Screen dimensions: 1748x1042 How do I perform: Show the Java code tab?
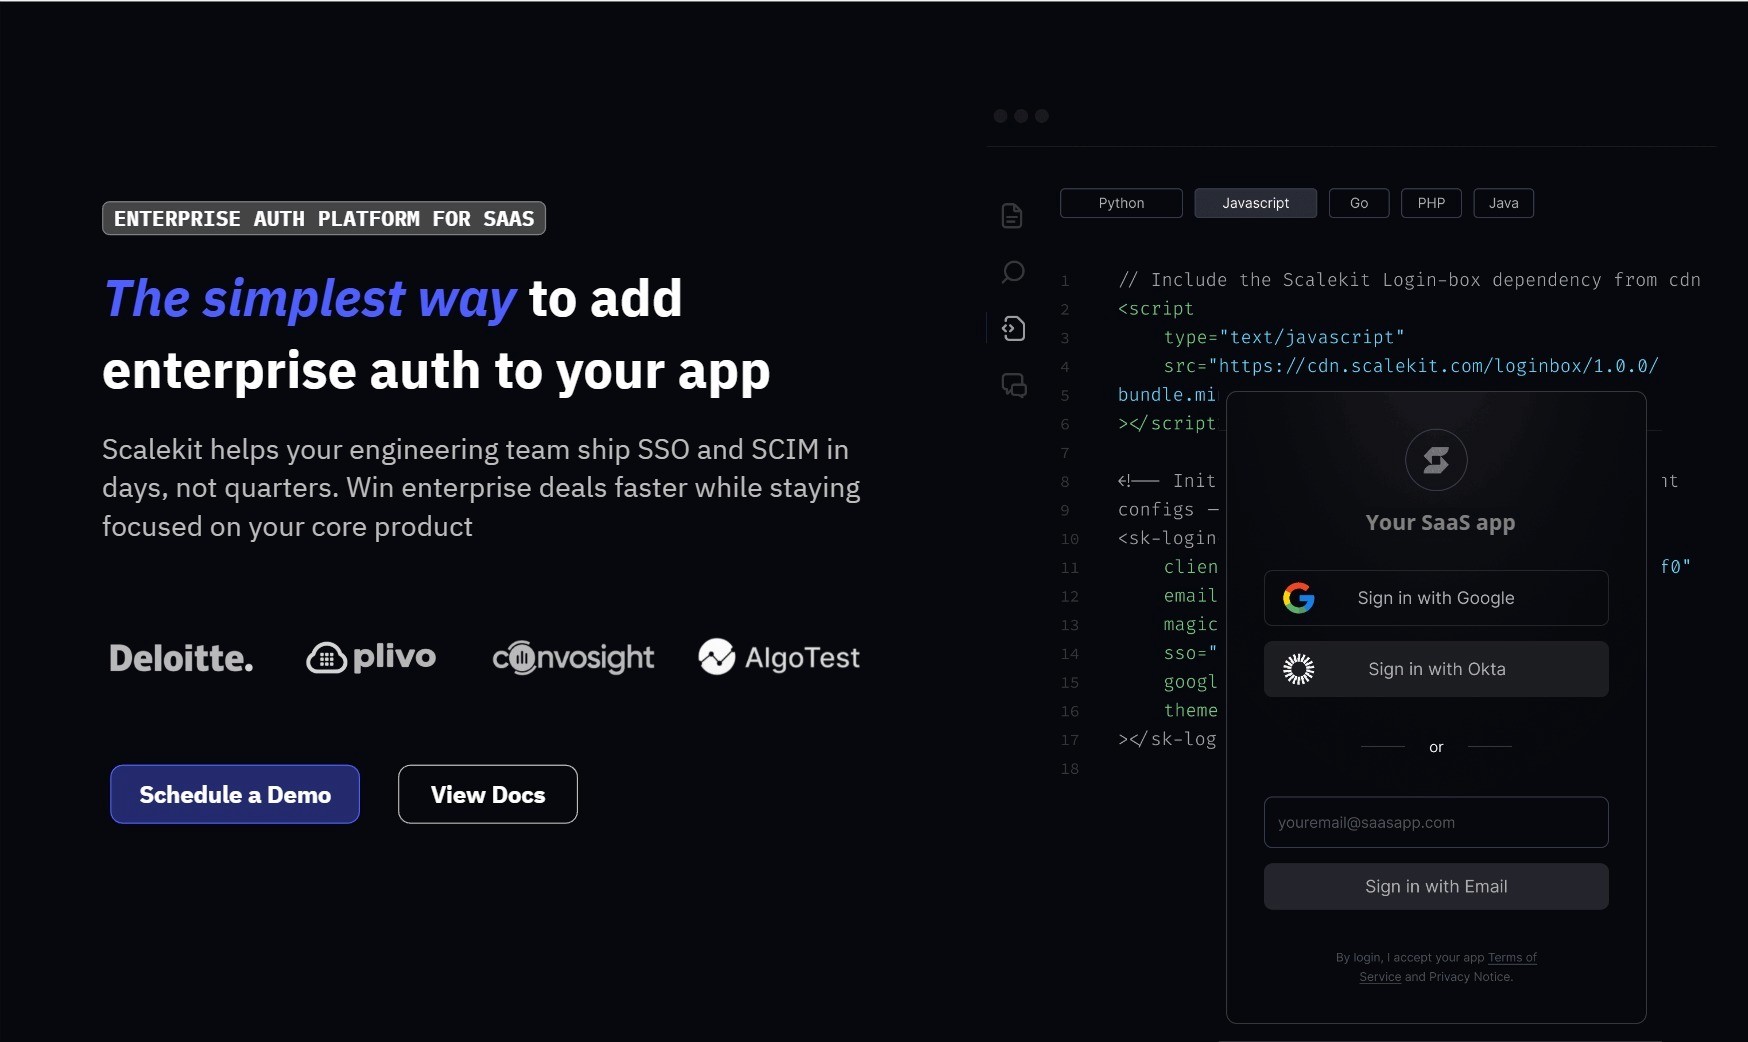1503,203
